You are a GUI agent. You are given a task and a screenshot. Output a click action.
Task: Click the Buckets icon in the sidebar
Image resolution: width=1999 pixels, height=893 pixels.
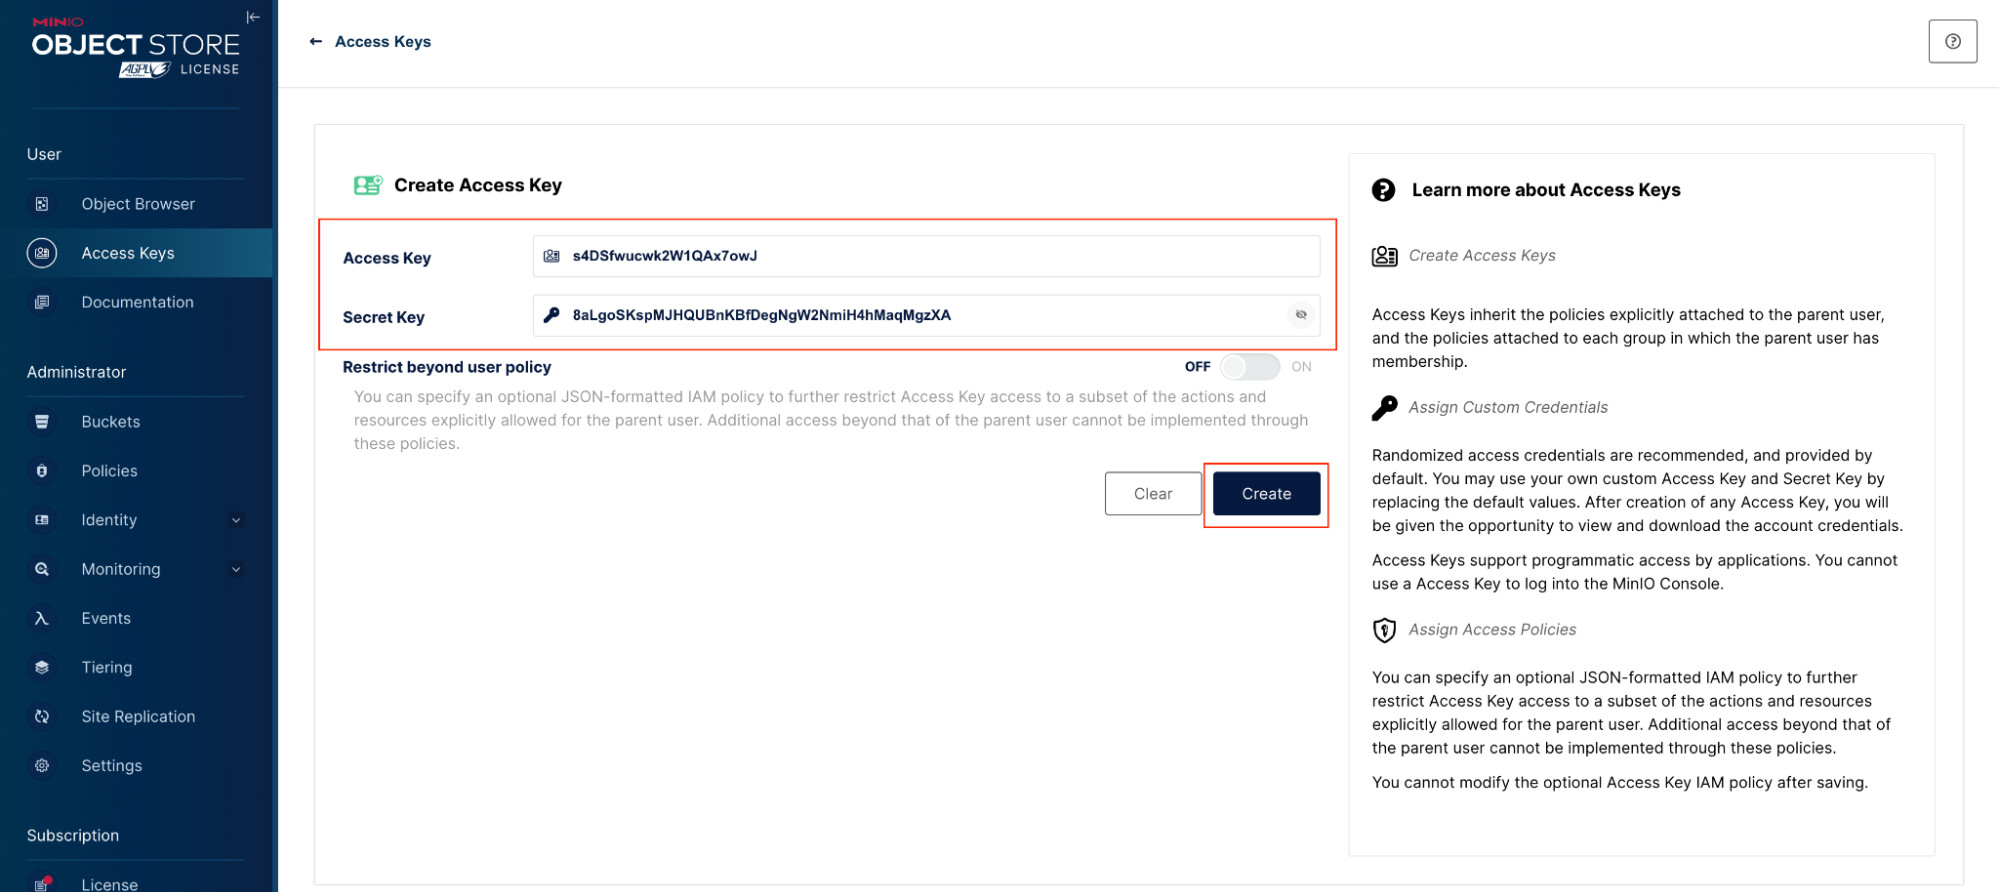(42, 422)
